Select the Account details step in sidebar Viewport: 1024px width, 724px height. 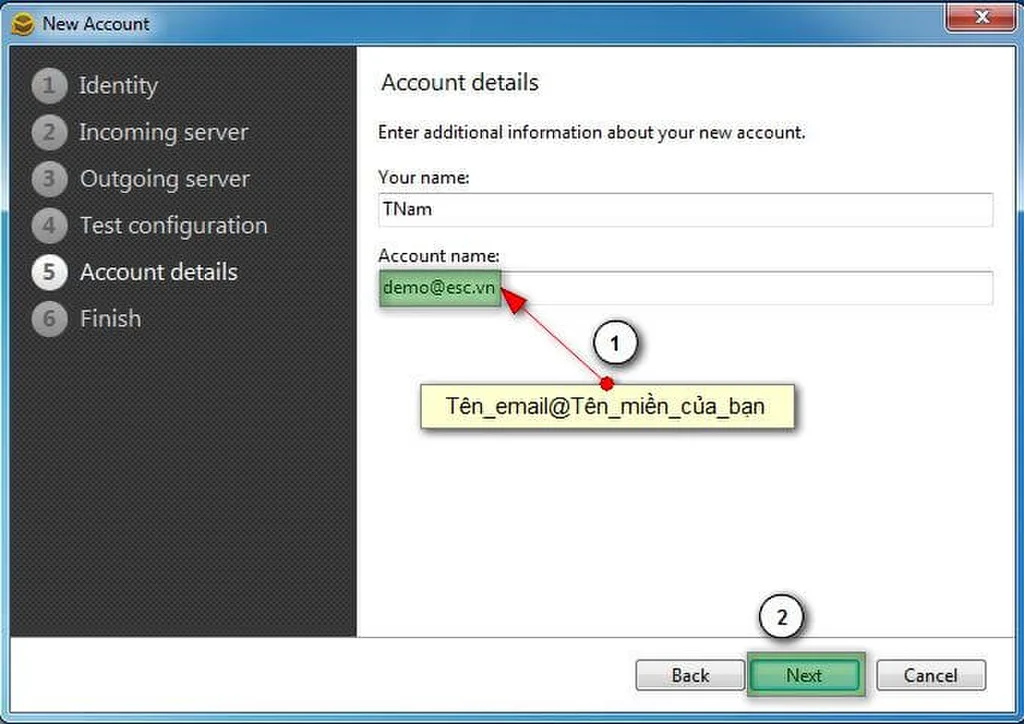point(135,272)
